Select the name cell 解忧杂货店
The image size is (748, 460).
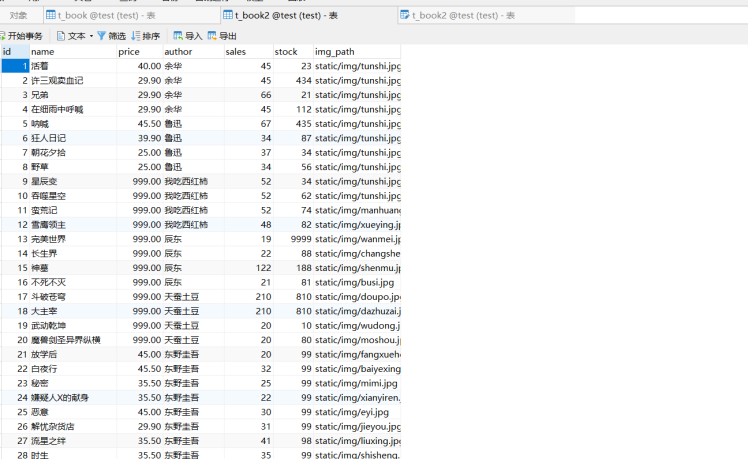tap(73, 426)
